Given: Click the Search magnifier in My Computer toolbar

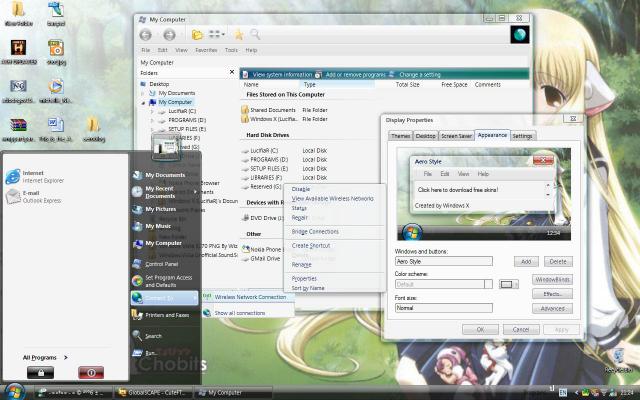Looking at the screenshot, I should [x=256, y=35].
